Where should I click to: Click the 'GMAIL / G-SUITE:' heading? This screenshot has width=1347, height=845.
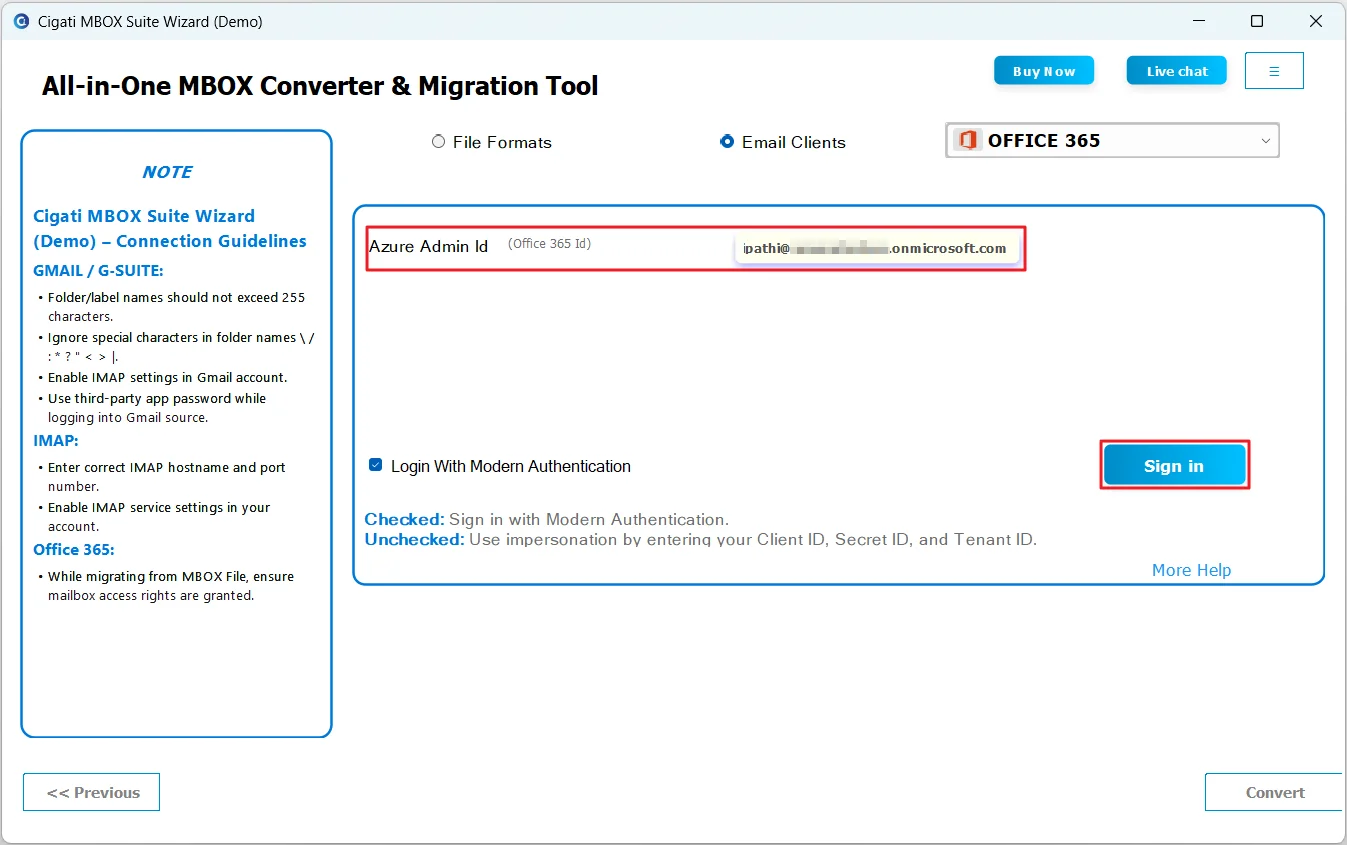point(98,270)
